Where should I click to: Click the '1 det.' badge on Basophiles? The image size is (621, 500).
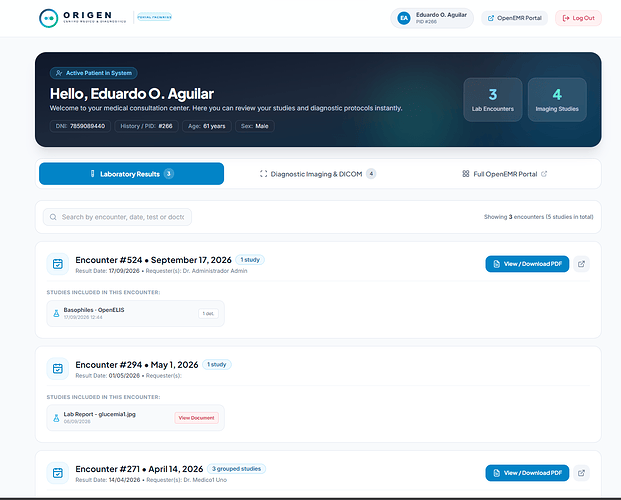tap(208, 313)
